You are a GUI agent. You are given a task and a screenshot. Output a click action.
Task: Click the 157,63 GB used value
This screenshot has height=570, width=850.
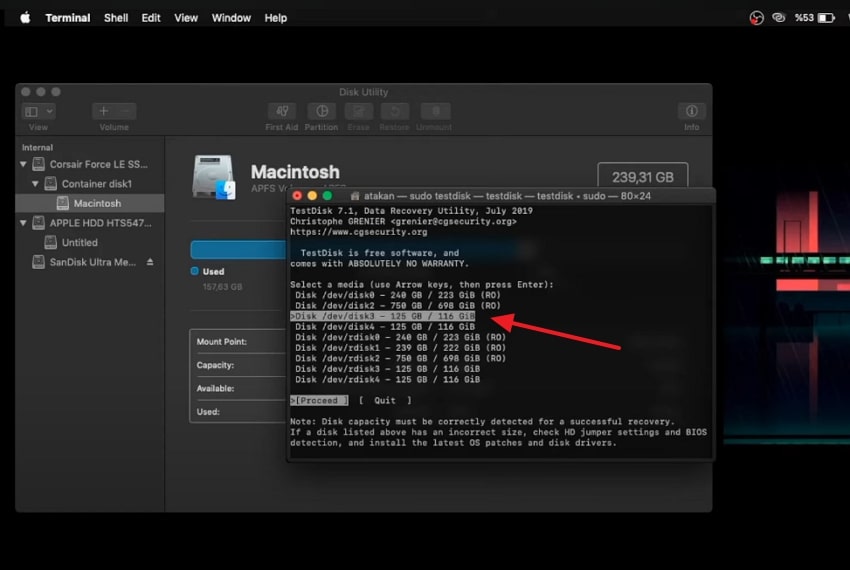pos(222,286)
